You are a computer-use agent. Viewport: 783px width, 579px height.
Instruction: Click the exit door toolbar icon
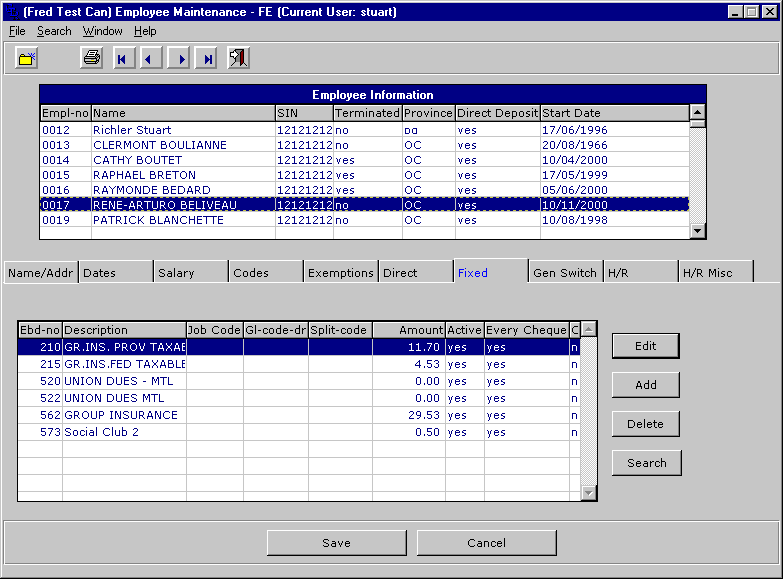coord(238,58)
